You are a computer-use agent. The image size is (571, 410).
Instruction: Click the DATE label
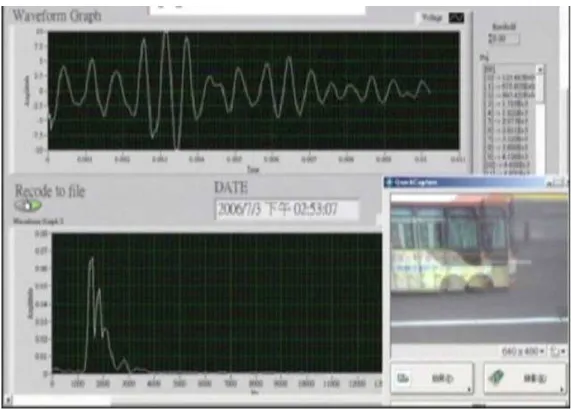[x=231, y=188]
